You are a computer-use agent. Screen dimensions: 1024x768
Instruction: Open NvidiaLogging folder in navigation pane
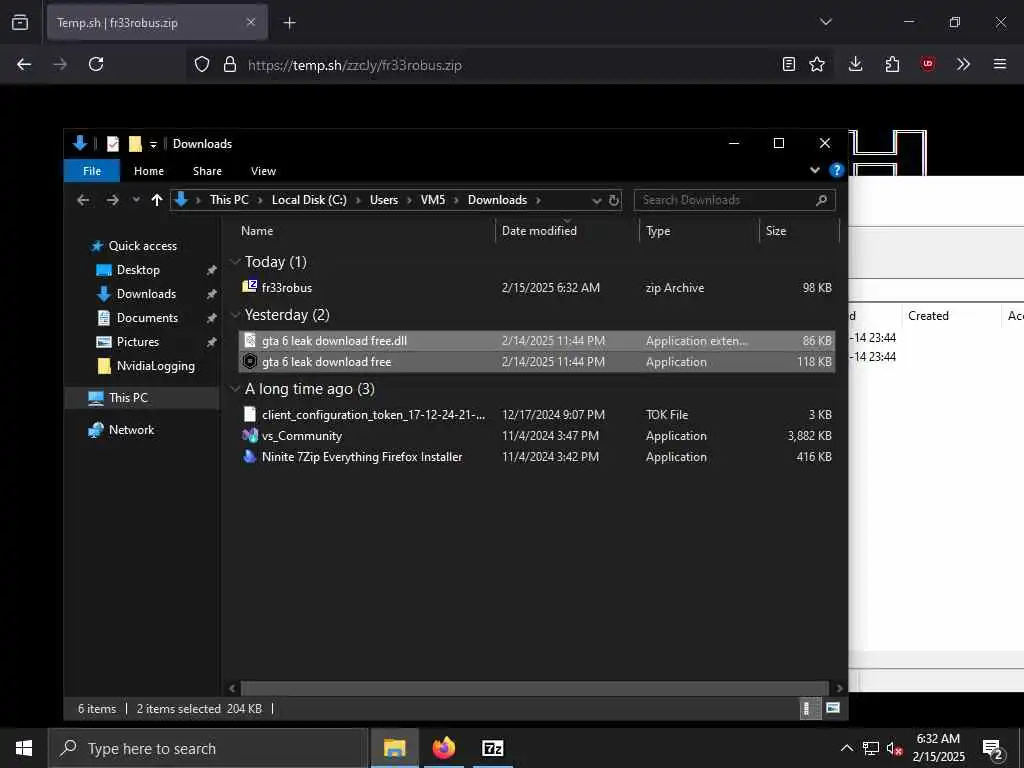point(155,366)
